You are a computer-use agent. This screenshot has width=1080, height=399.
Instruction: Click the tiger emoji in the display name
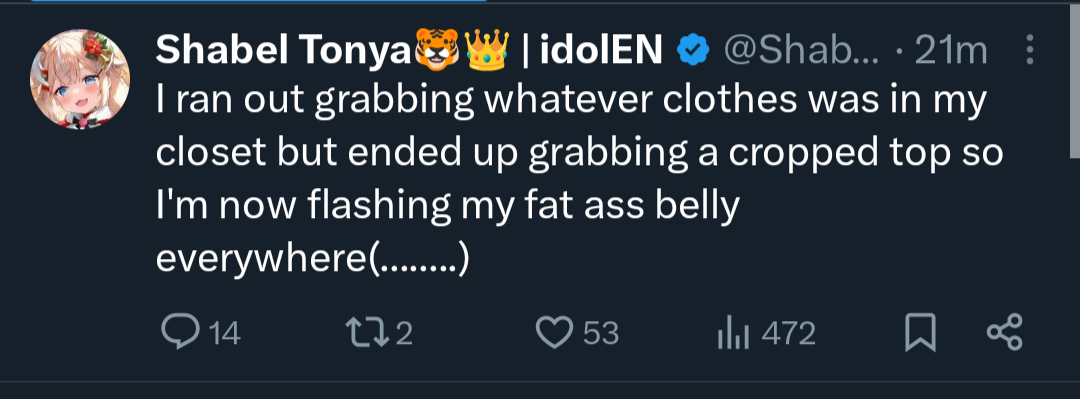[x=437, y=48]
